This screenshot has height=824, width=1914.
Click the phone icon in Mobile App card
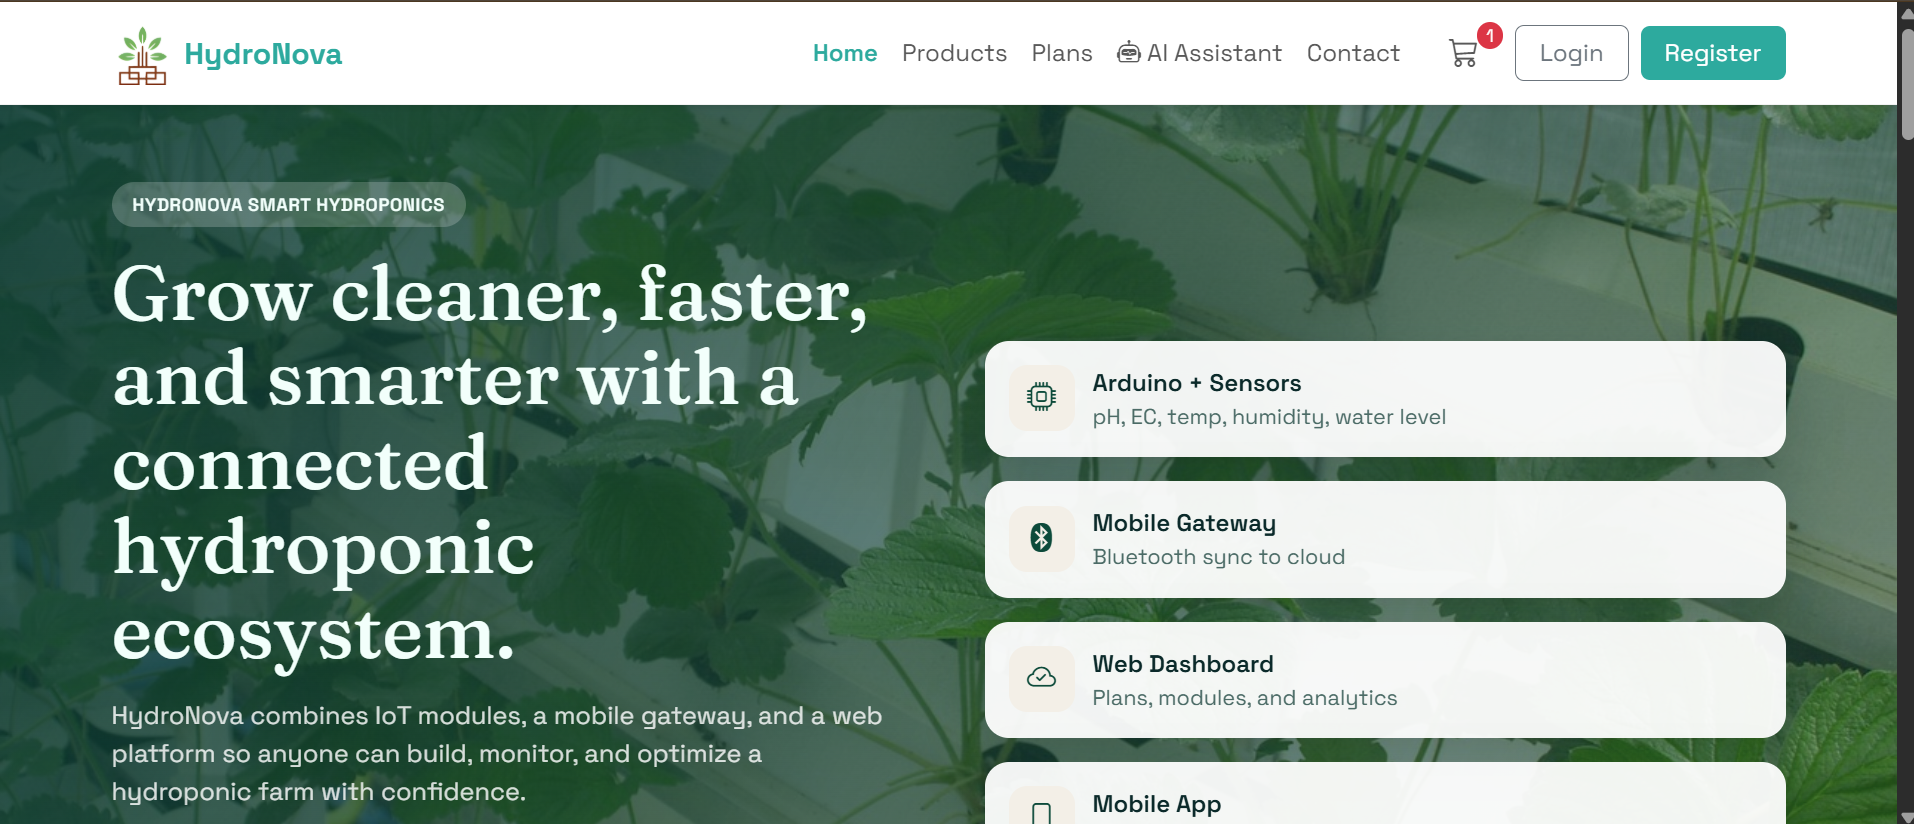(x=1041, y=813)
